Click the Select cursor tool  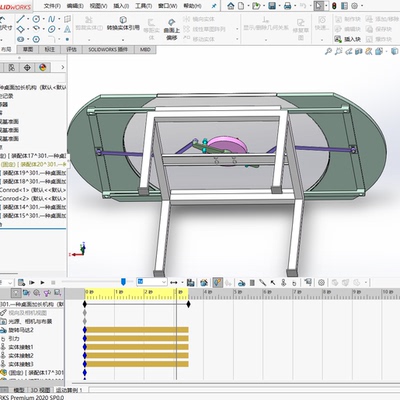(319, 6)
